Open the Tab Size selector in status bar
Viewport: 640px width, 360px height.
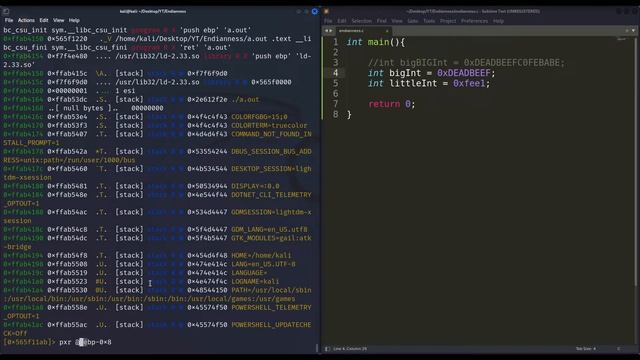(586, 349)
